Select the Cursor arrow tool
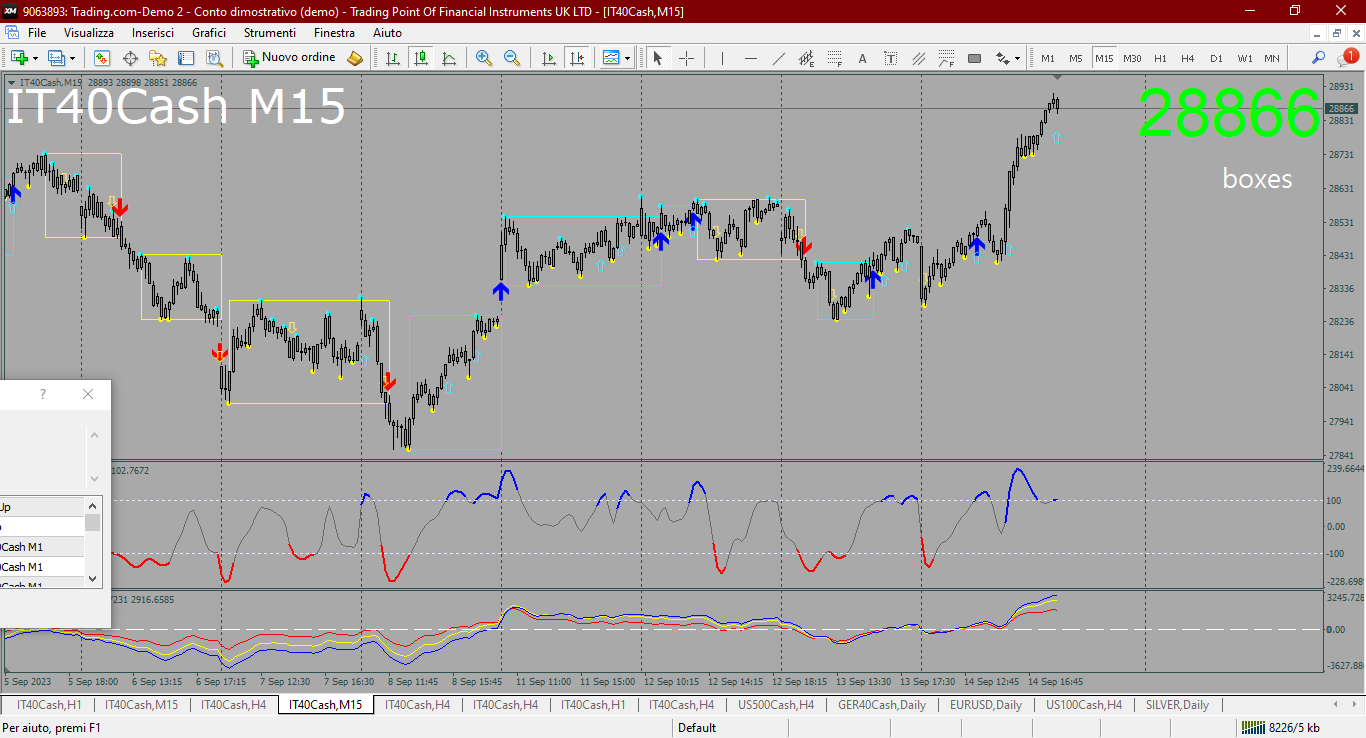 [658, 58]
